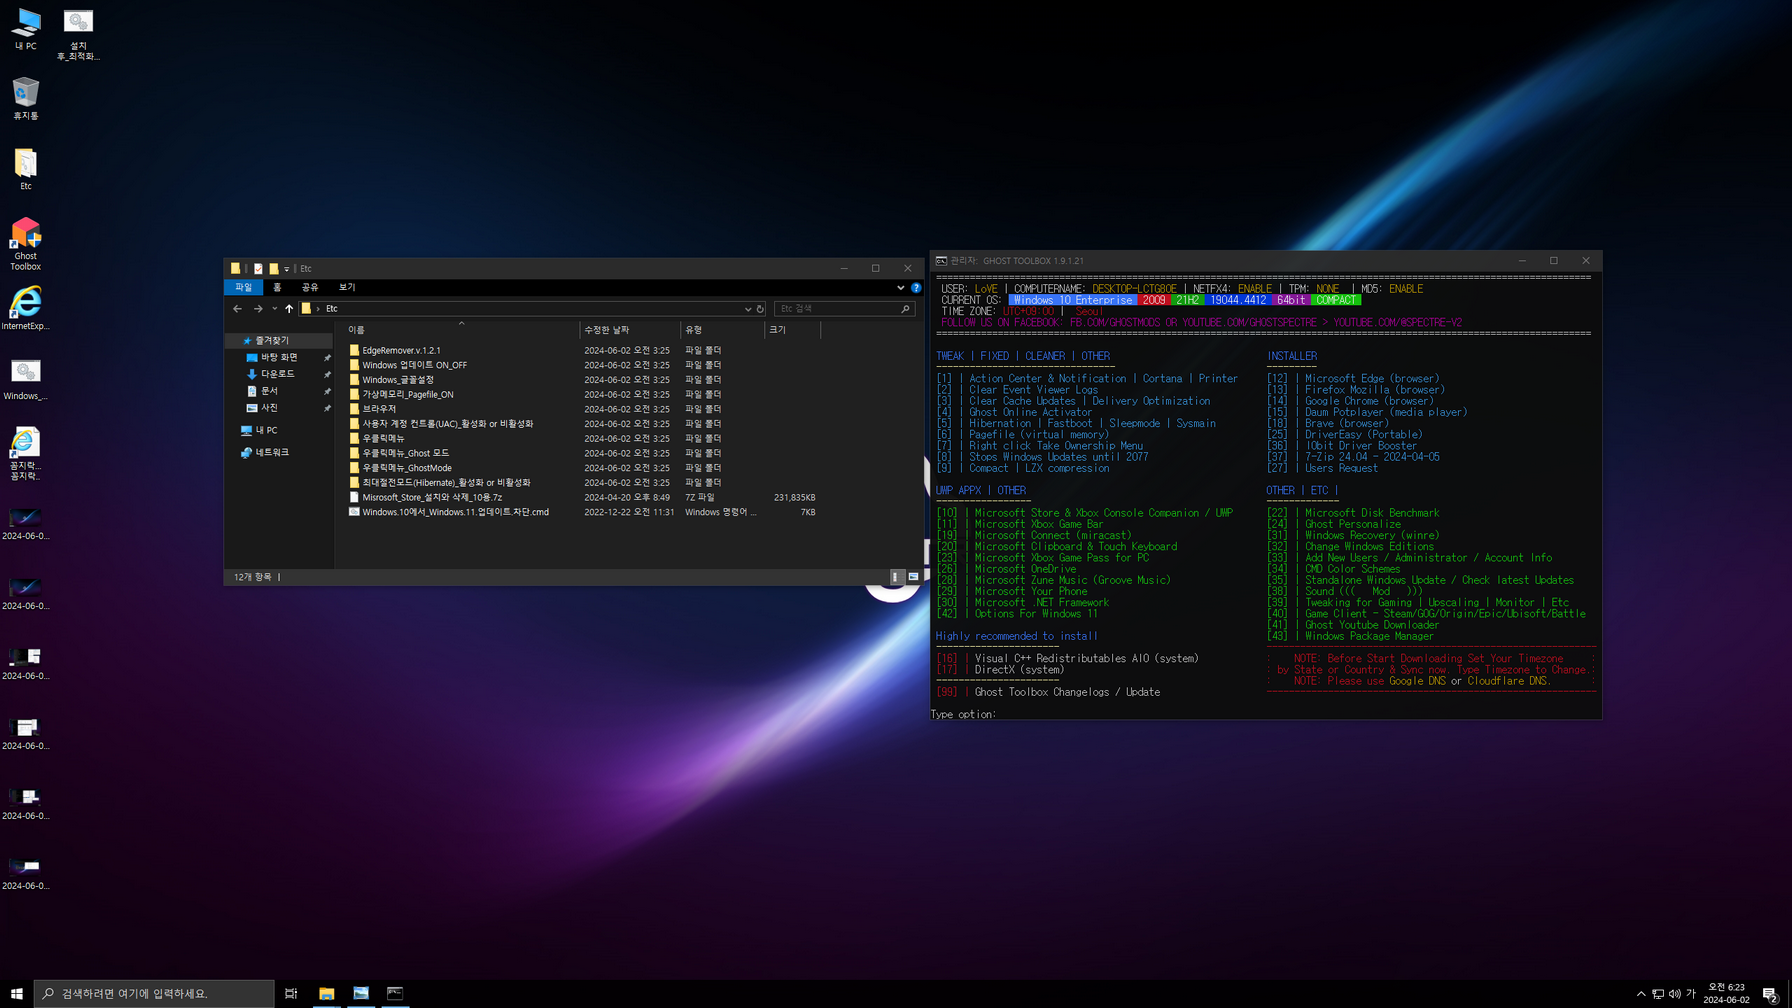This screenshot has height=1008, width=1792.
Task: Switch Explorer to large icons view mode
Action: coord(913,577)
